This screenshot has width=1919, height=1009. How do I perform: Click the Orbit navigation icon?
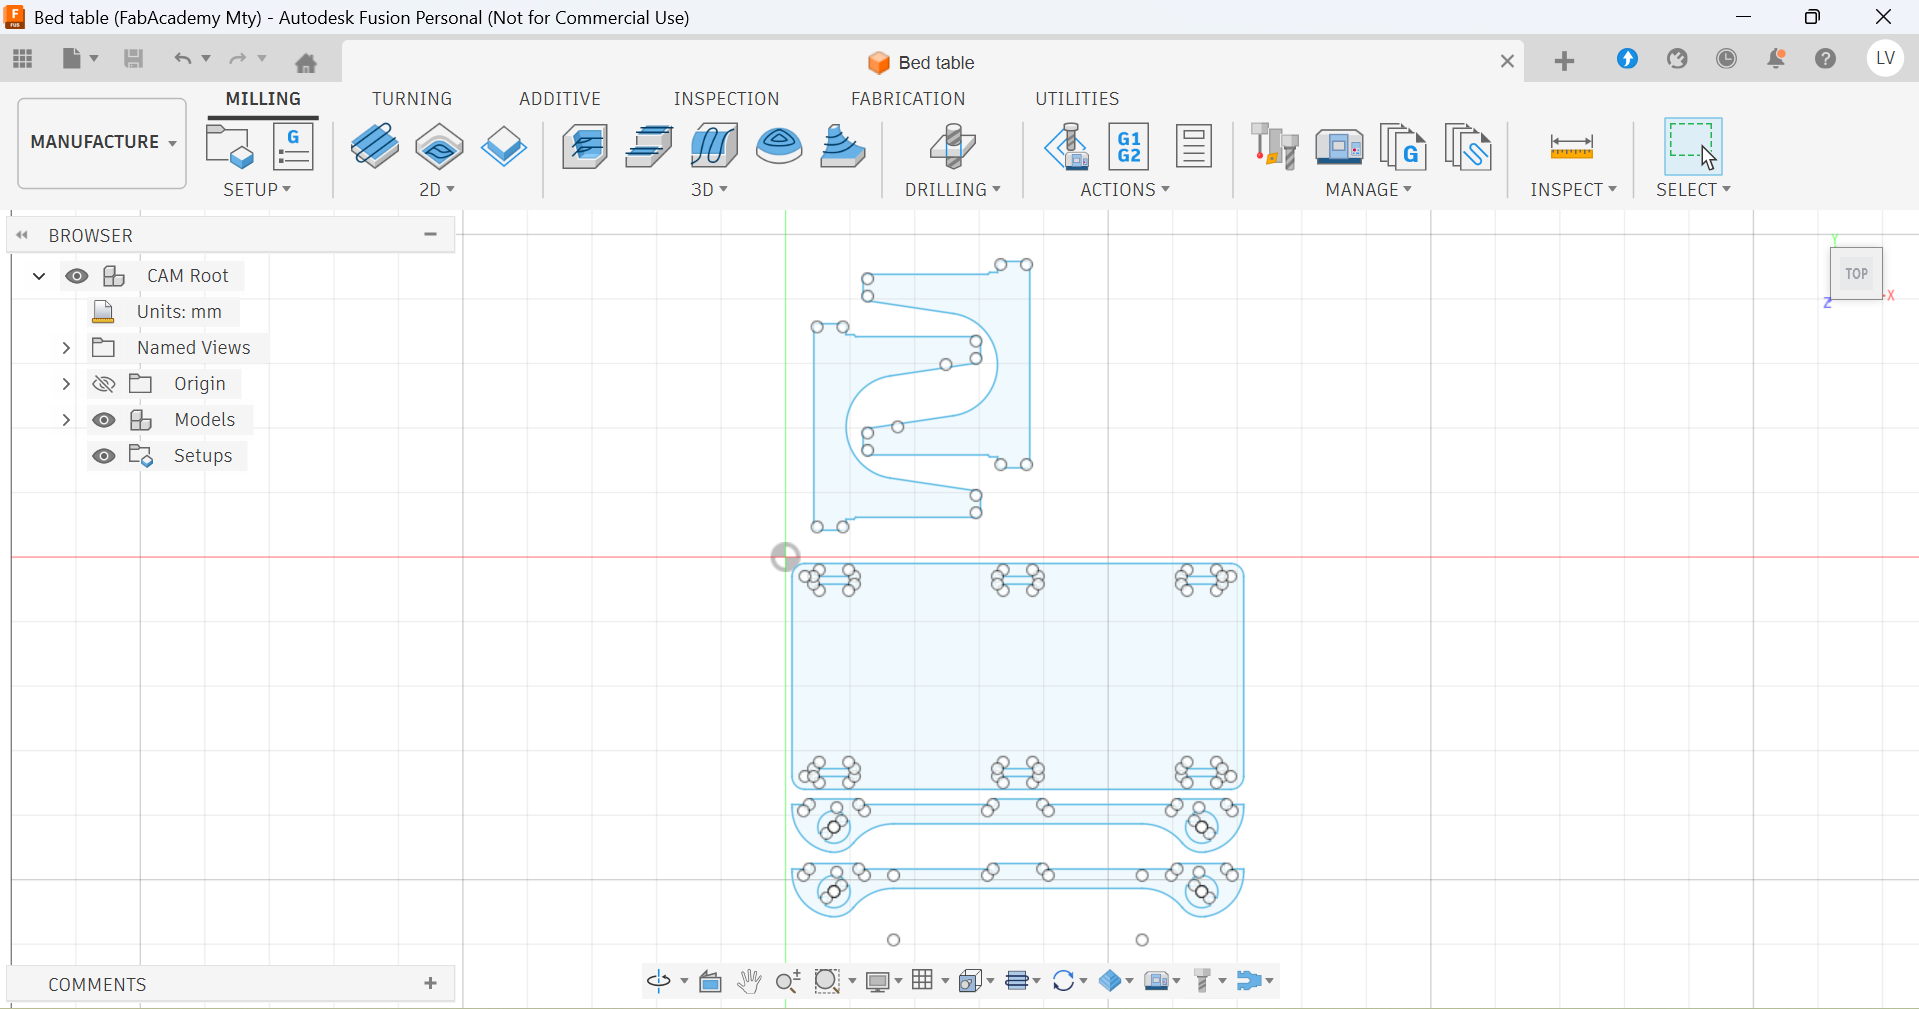click(x=659, y=981)
